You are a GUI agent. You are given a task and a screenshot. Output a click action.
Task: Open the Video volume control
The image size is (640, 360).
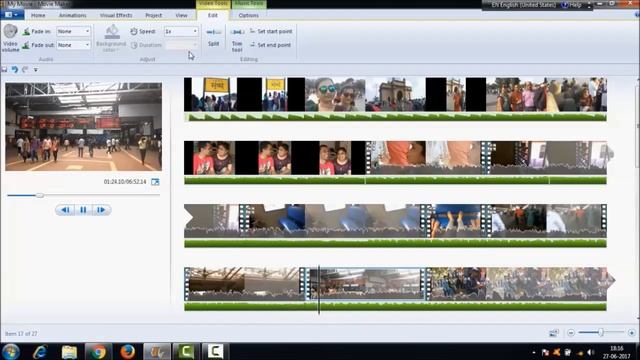click(10, 38)
